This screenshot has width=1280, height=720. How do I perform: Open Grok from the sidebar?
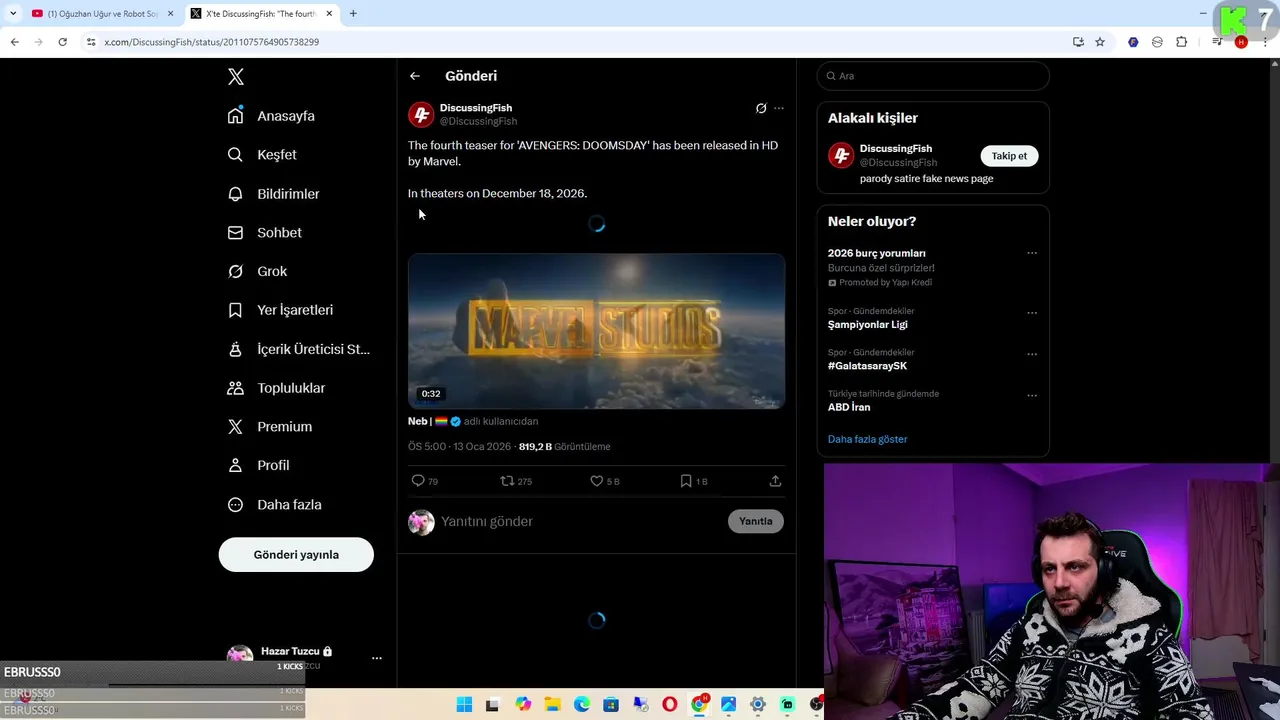click(x=258, y=271)
